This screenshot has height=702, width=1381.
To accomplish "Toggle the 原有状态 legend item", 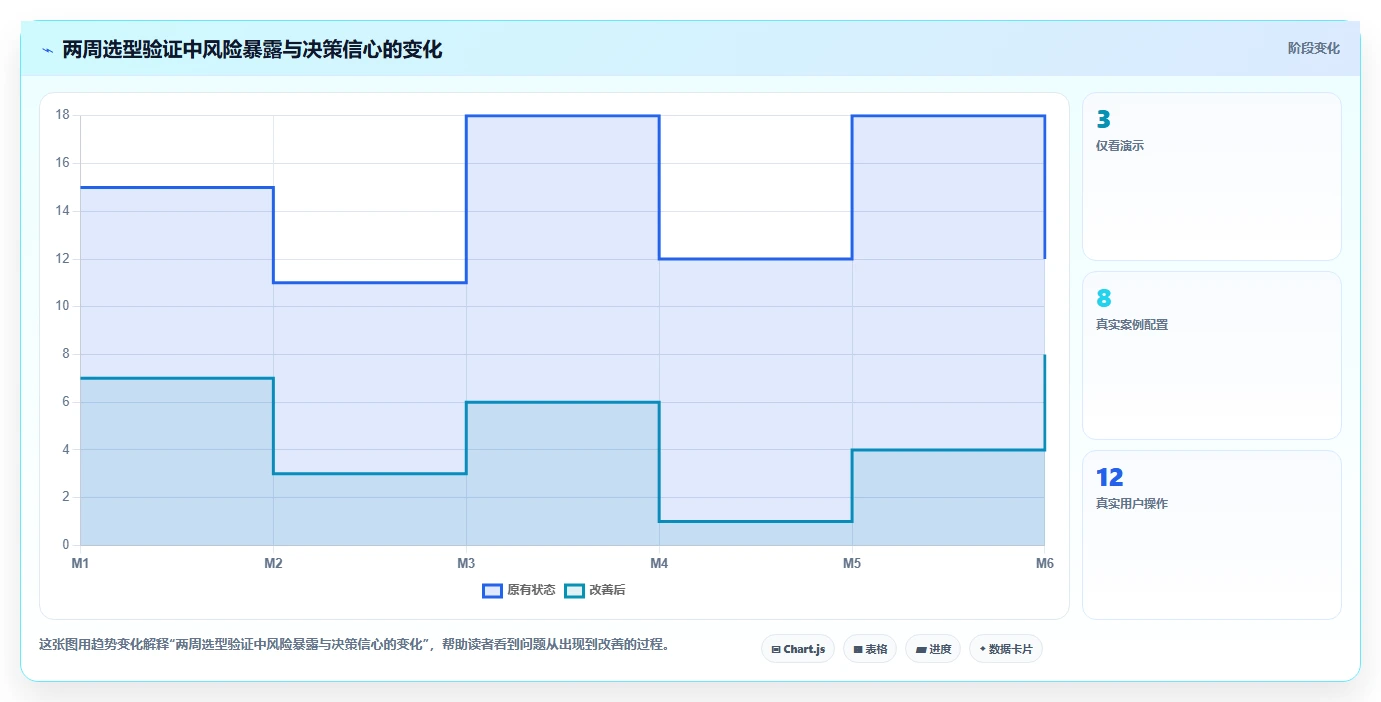I will [x=519, y=590].
